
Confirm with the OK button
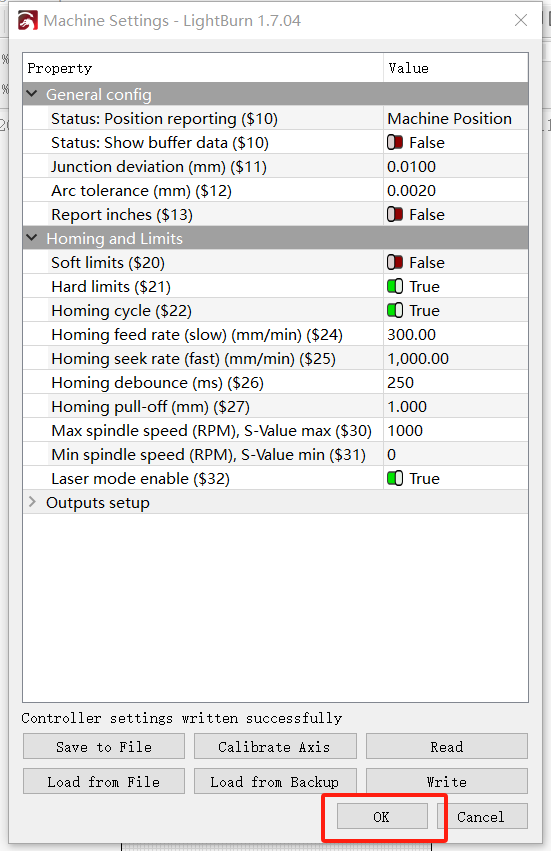pyautogui.click(x=382, y=816)
